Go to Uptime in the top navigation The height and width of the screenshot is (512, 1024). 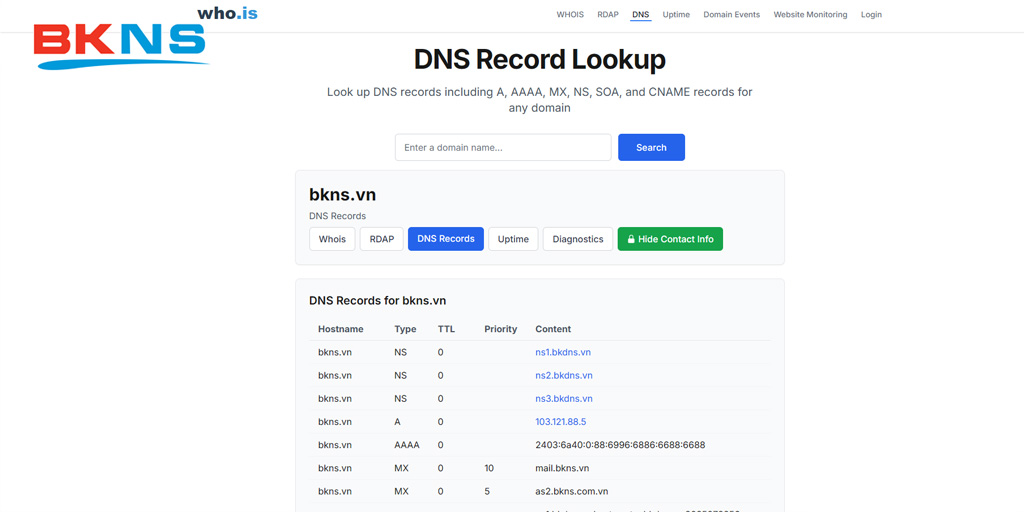676,15
